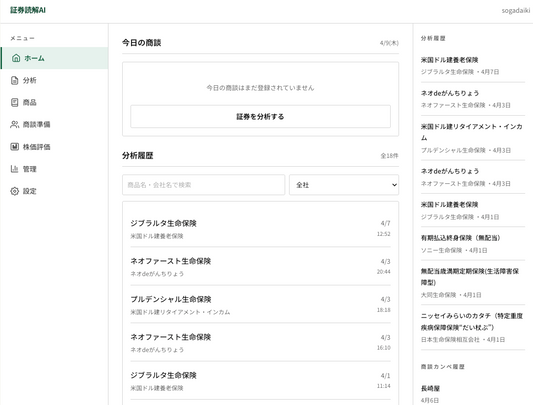Open 商談準備 menu label
Viewport: 533px width, 405px height.
click(x=36, y=124)
